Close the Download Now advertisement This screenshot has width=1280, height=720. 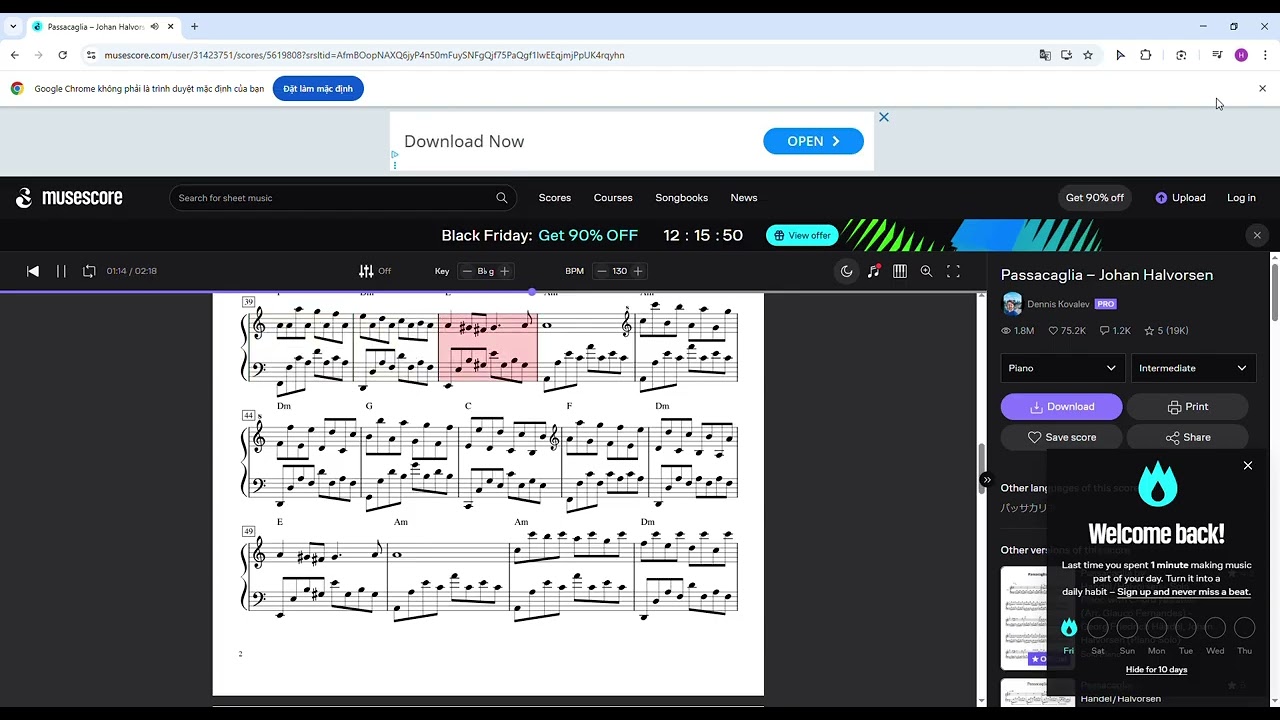[884, 117]
